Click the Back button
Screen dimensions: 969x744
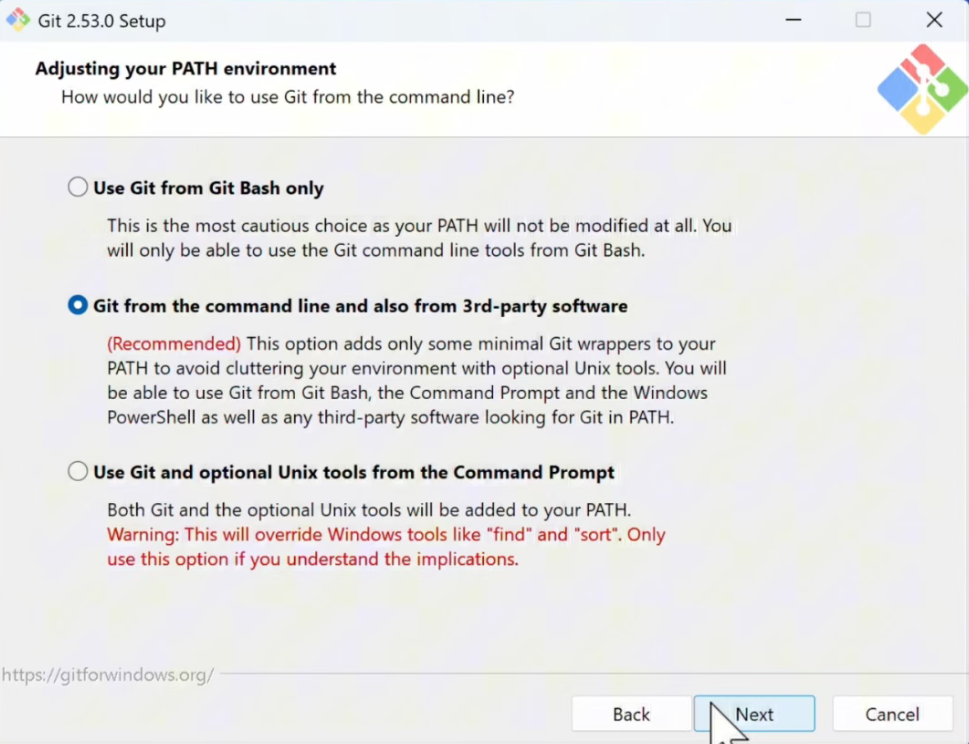[631, 714]
